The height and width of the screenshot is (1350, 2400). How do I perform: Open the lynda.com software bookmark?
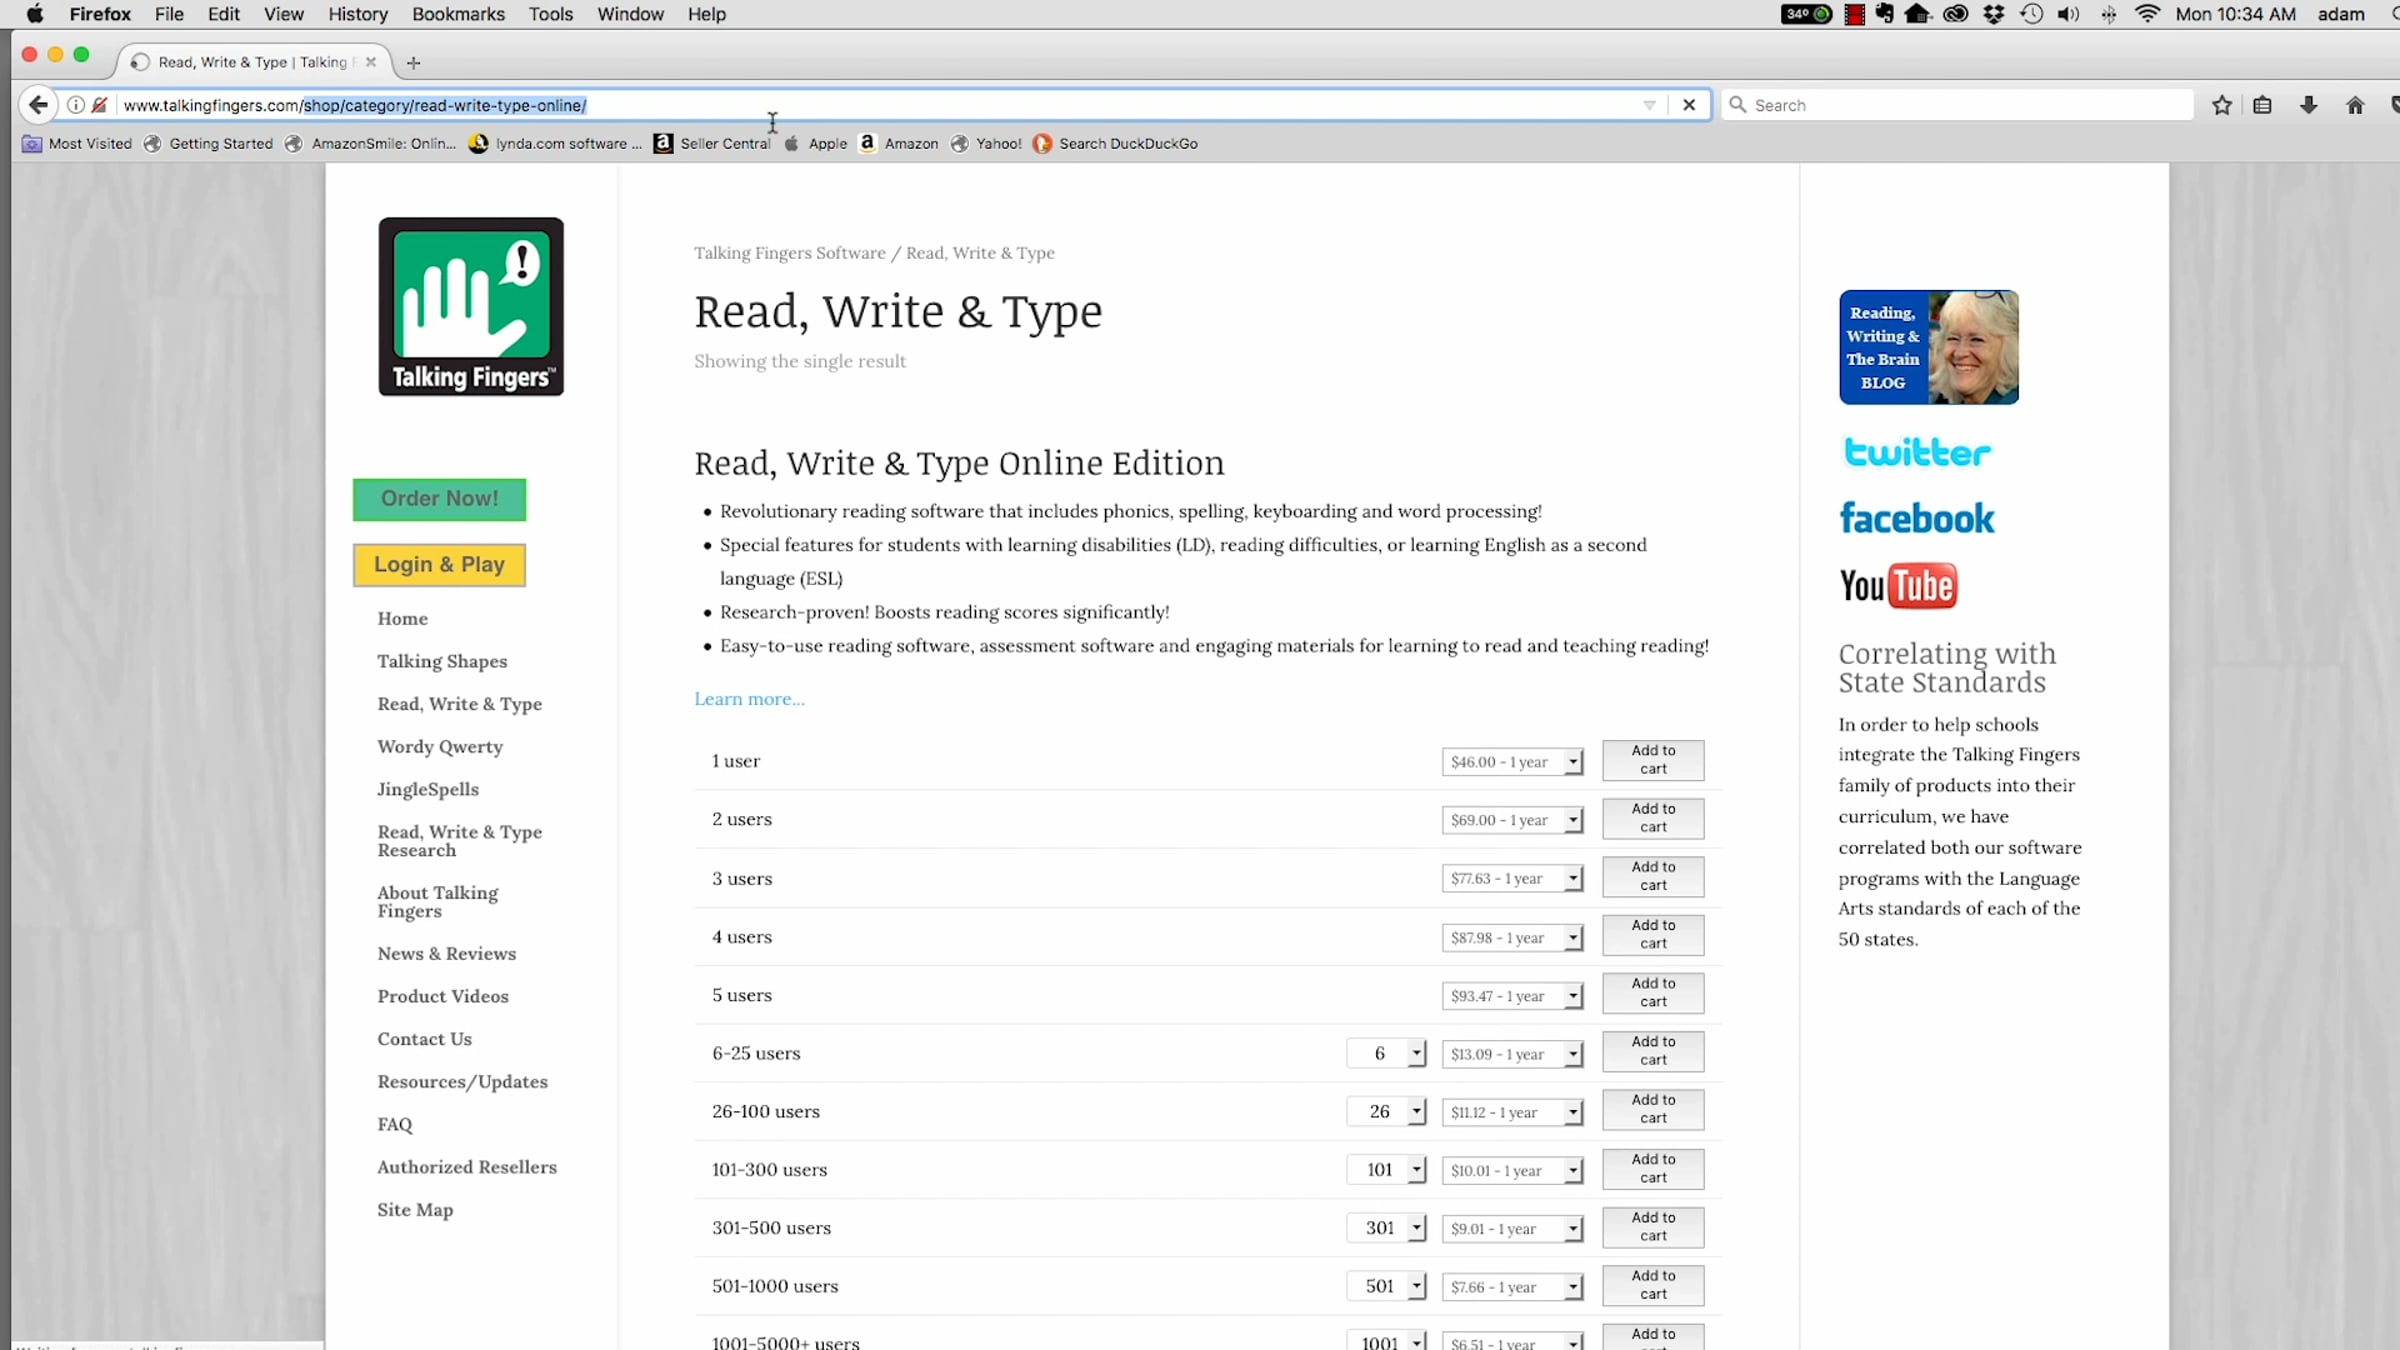click(x=555, y=144)
